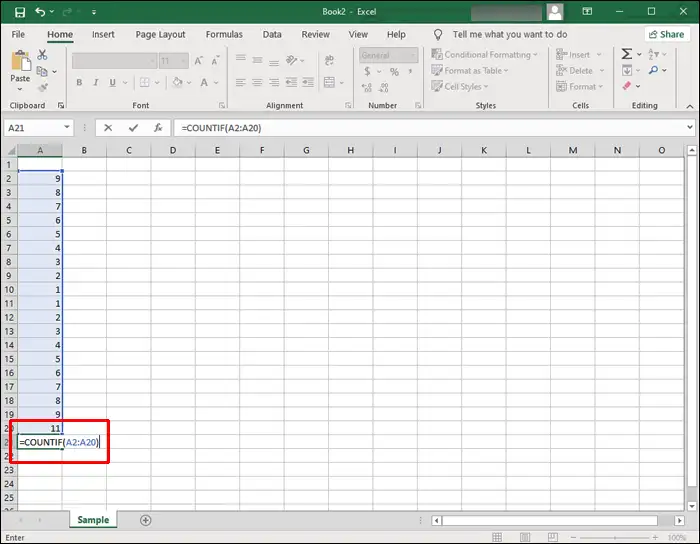The height and width of the screenshot is (544, 700).
Task: Click the Decrease Decimal icon
Action: 383,88
